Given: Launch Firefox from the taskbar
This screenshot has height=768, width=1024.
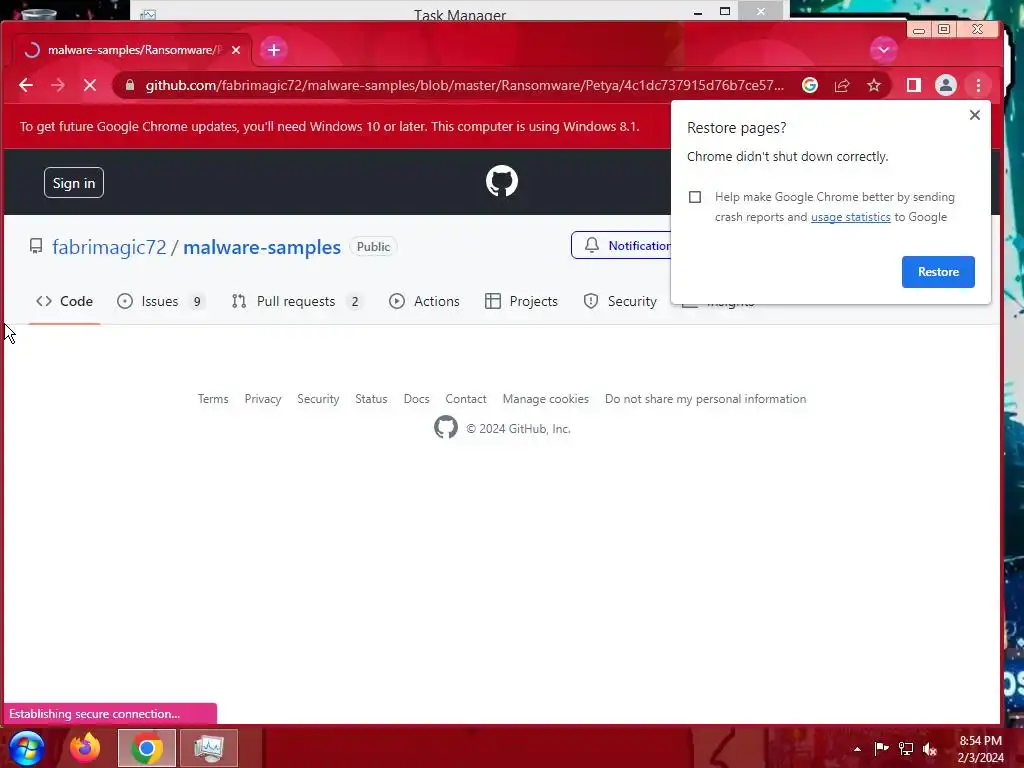Looking at the screenshot, I should (85, 748).
